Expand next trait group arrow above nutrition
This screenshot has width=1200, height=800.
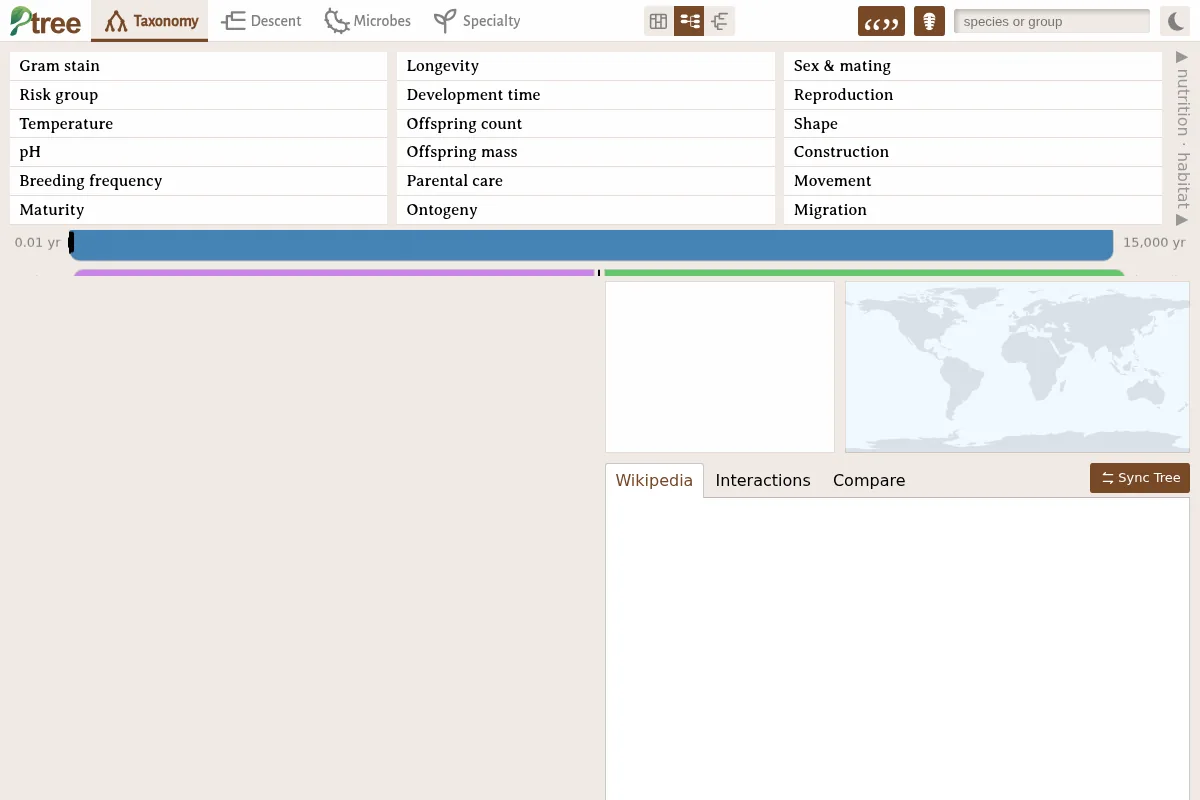[1182, 58]
